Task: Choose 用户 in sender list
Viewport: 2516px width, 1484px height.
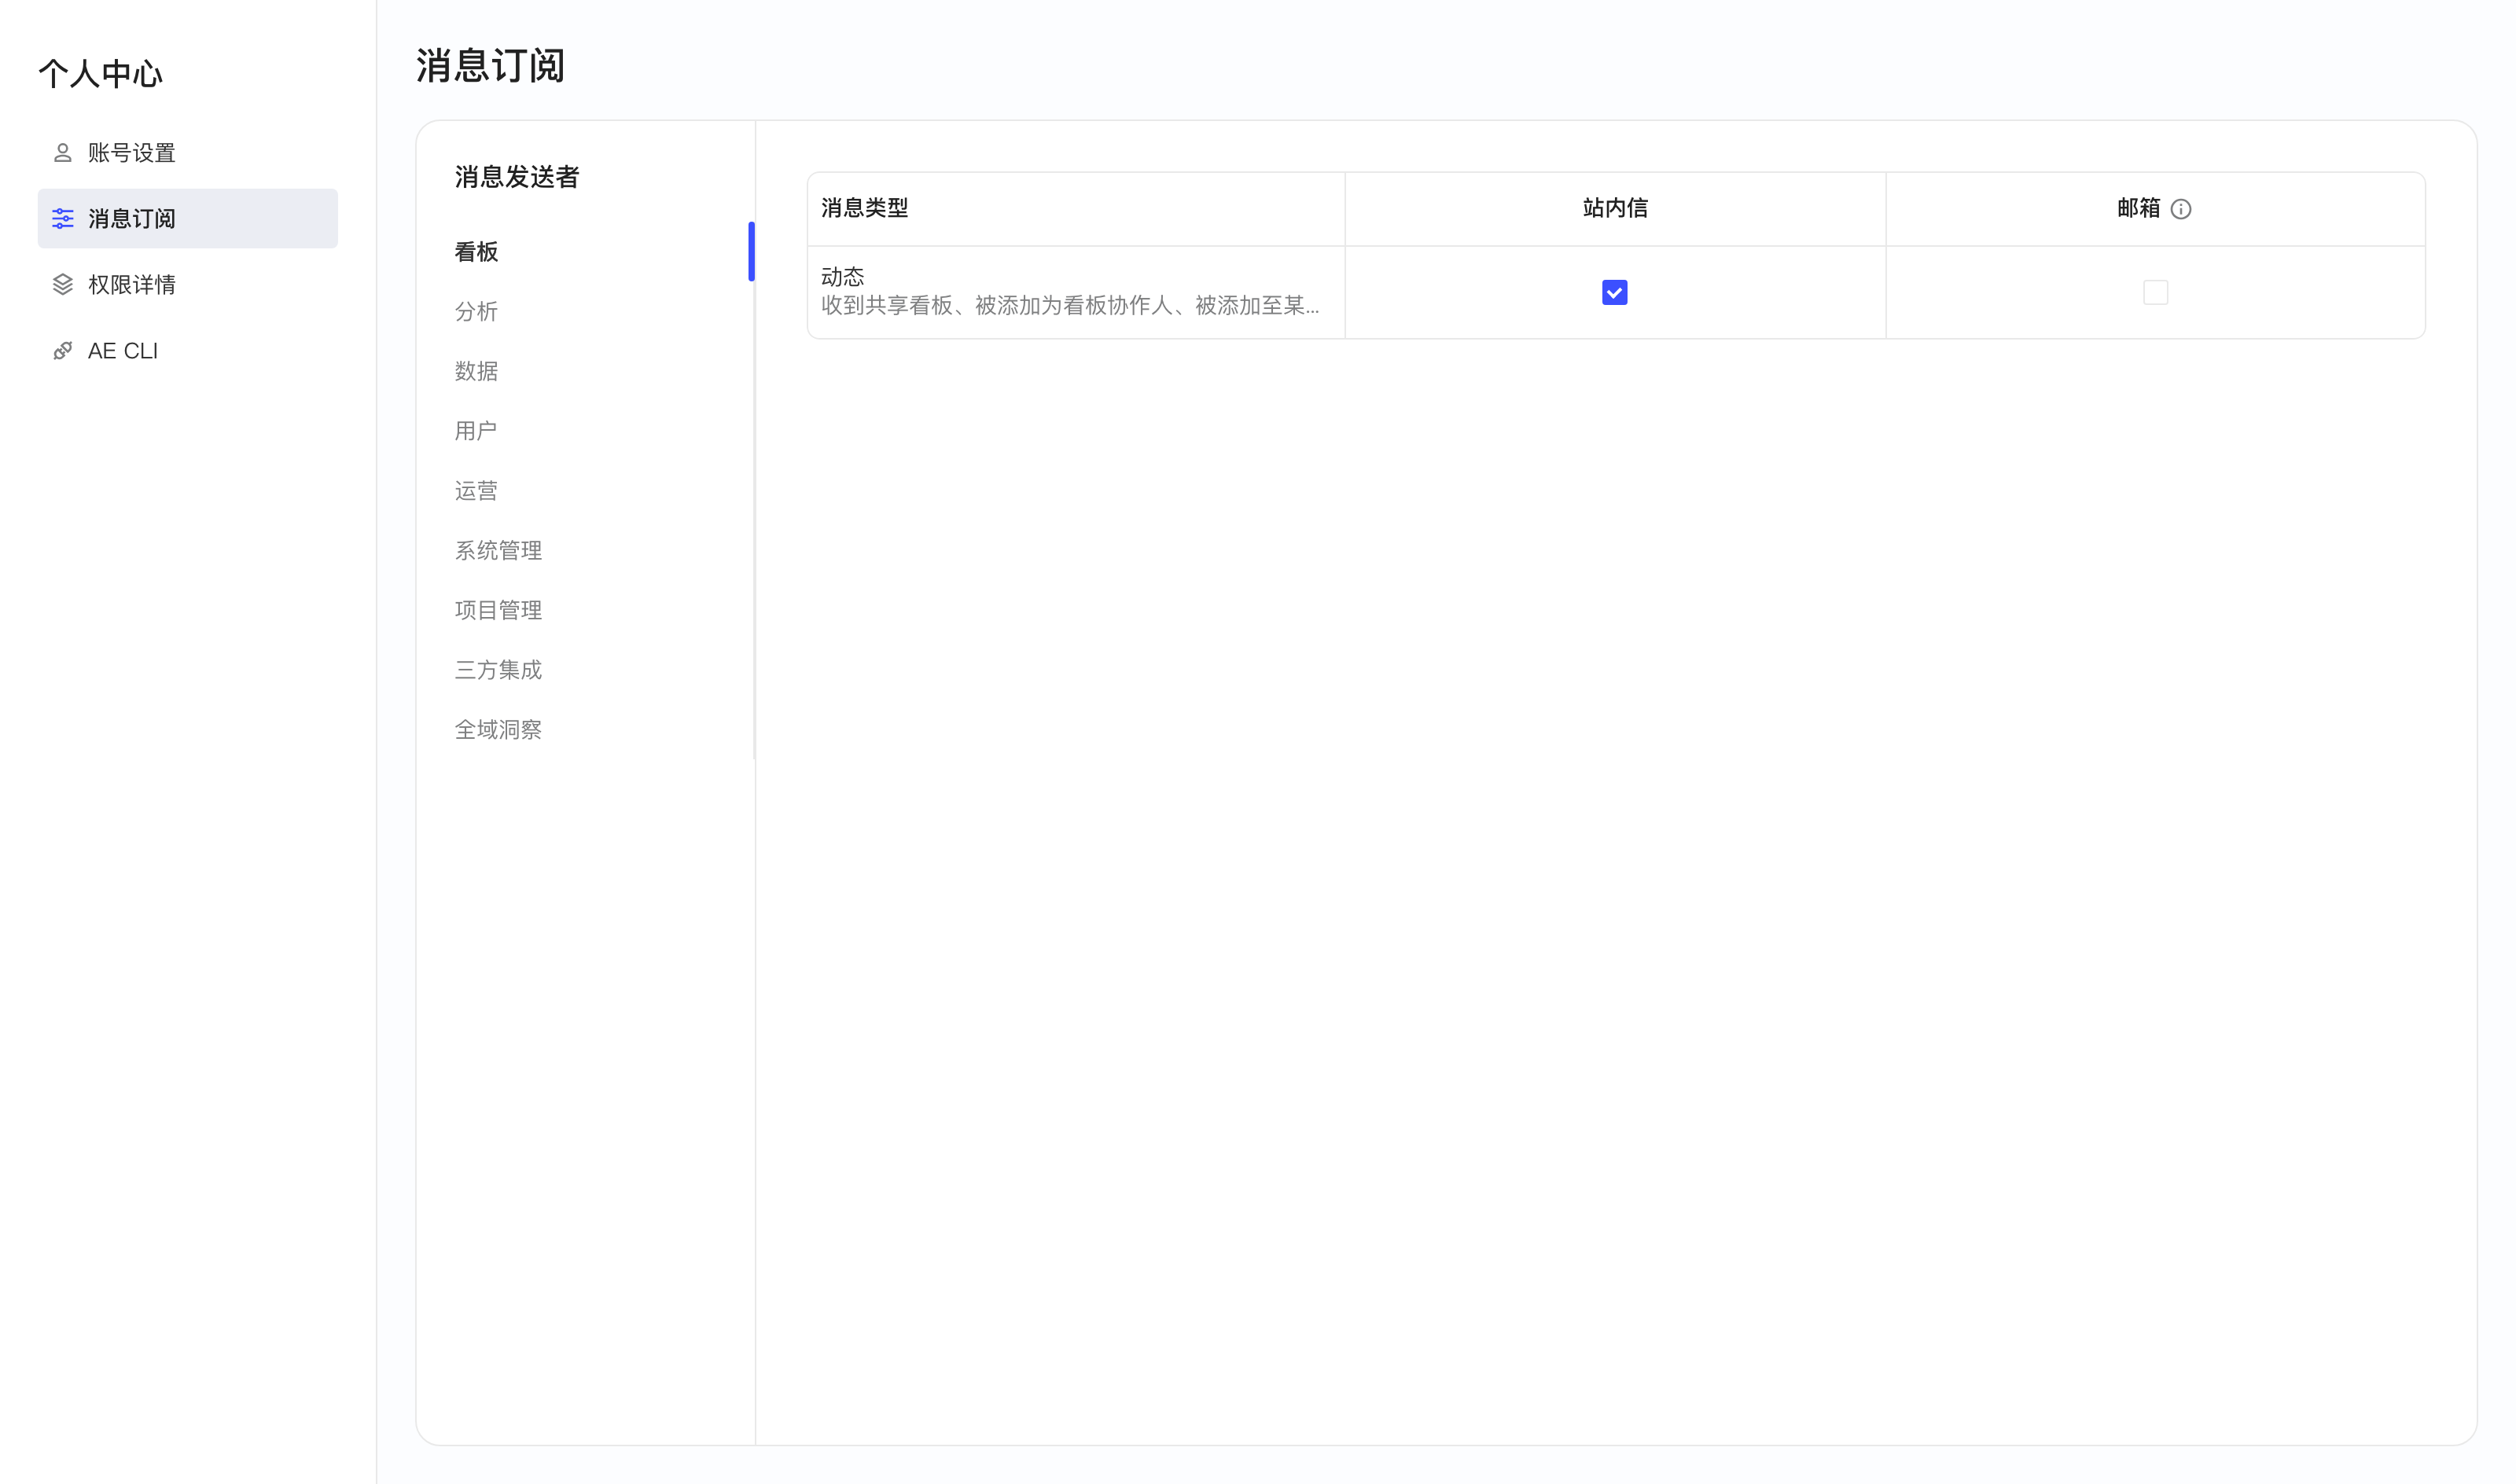Action: coord(476,431)
